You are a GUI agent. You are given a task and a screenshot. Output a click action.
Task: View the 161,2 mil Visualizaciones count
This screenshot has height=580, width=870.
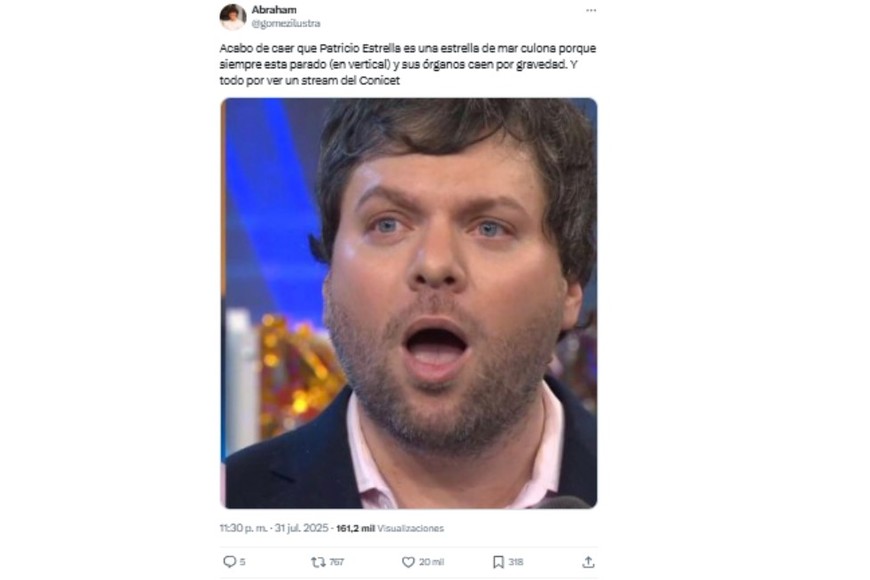[x=390, y=528]
